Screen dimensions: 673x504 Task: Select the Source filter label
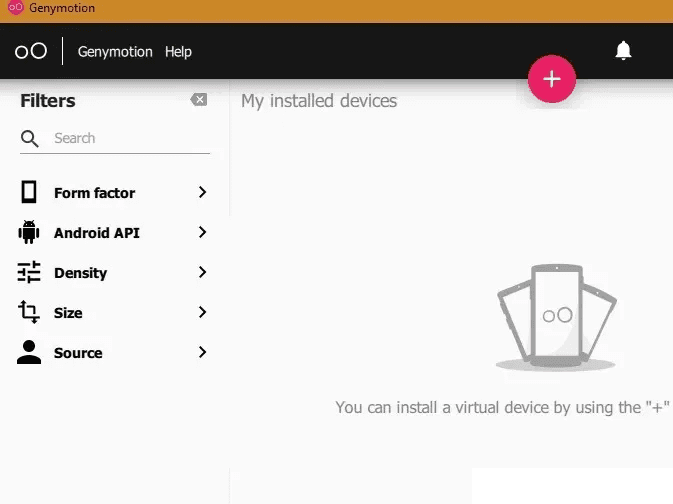click(78, 353)
